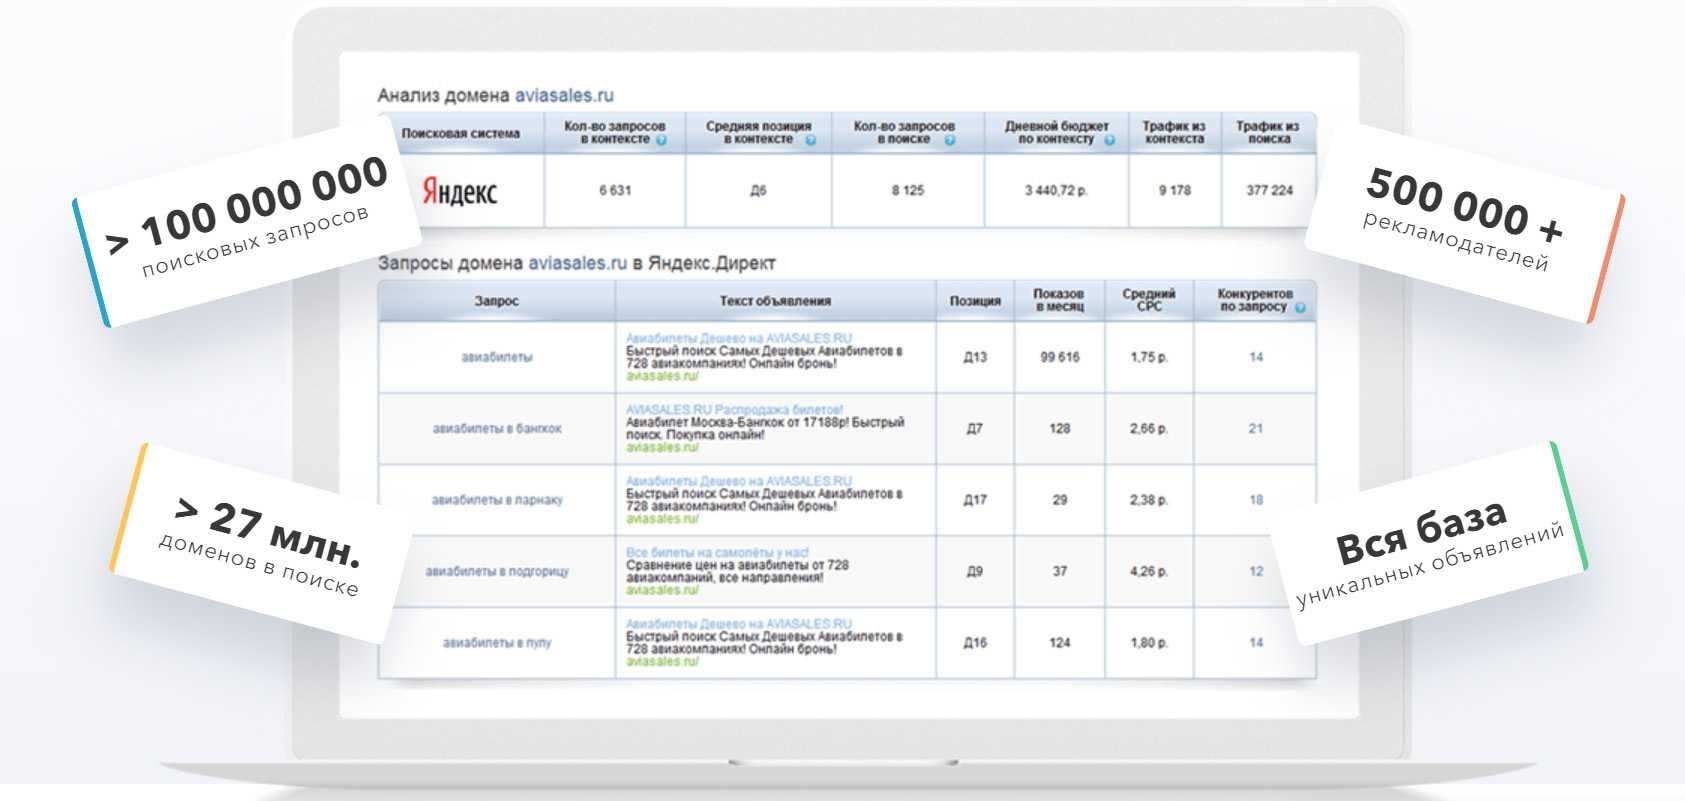The width and height of the screenshot is (1685, 801).
Task: View the 12 competitors for the Podgorica query
Action: pos(1256,572)
